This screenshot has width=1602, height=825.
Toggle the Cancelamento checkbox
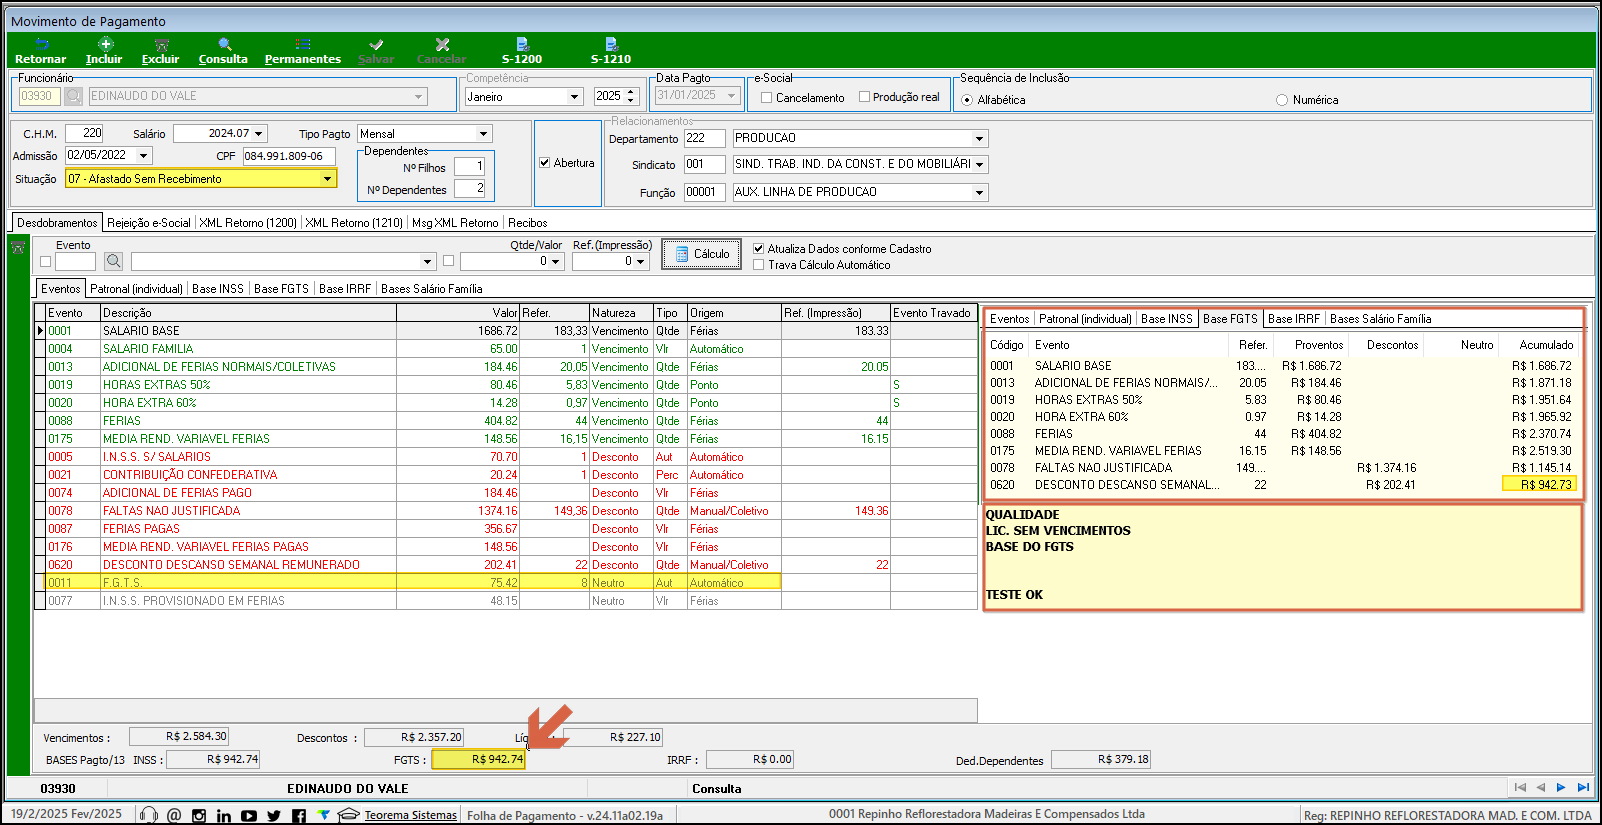[766, 98]
